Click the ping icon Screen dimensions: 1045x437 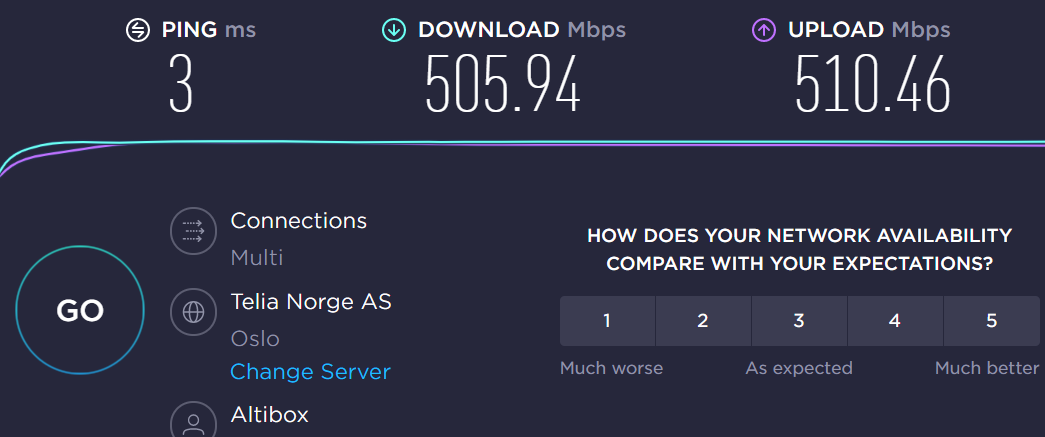pyautogui.click(x=137, y=30)
